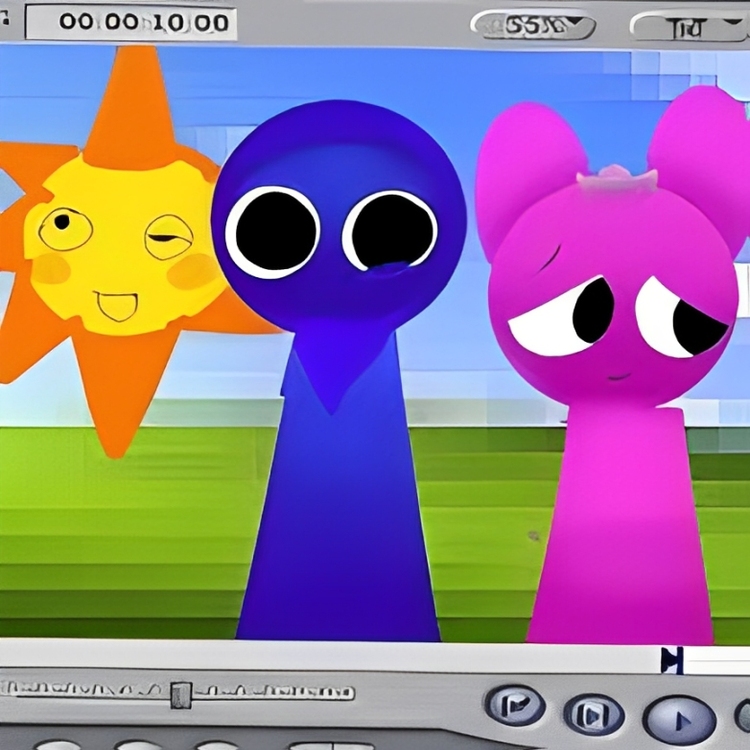
Task: Click the left end of the shuttle track
Action: coord(12,689)
